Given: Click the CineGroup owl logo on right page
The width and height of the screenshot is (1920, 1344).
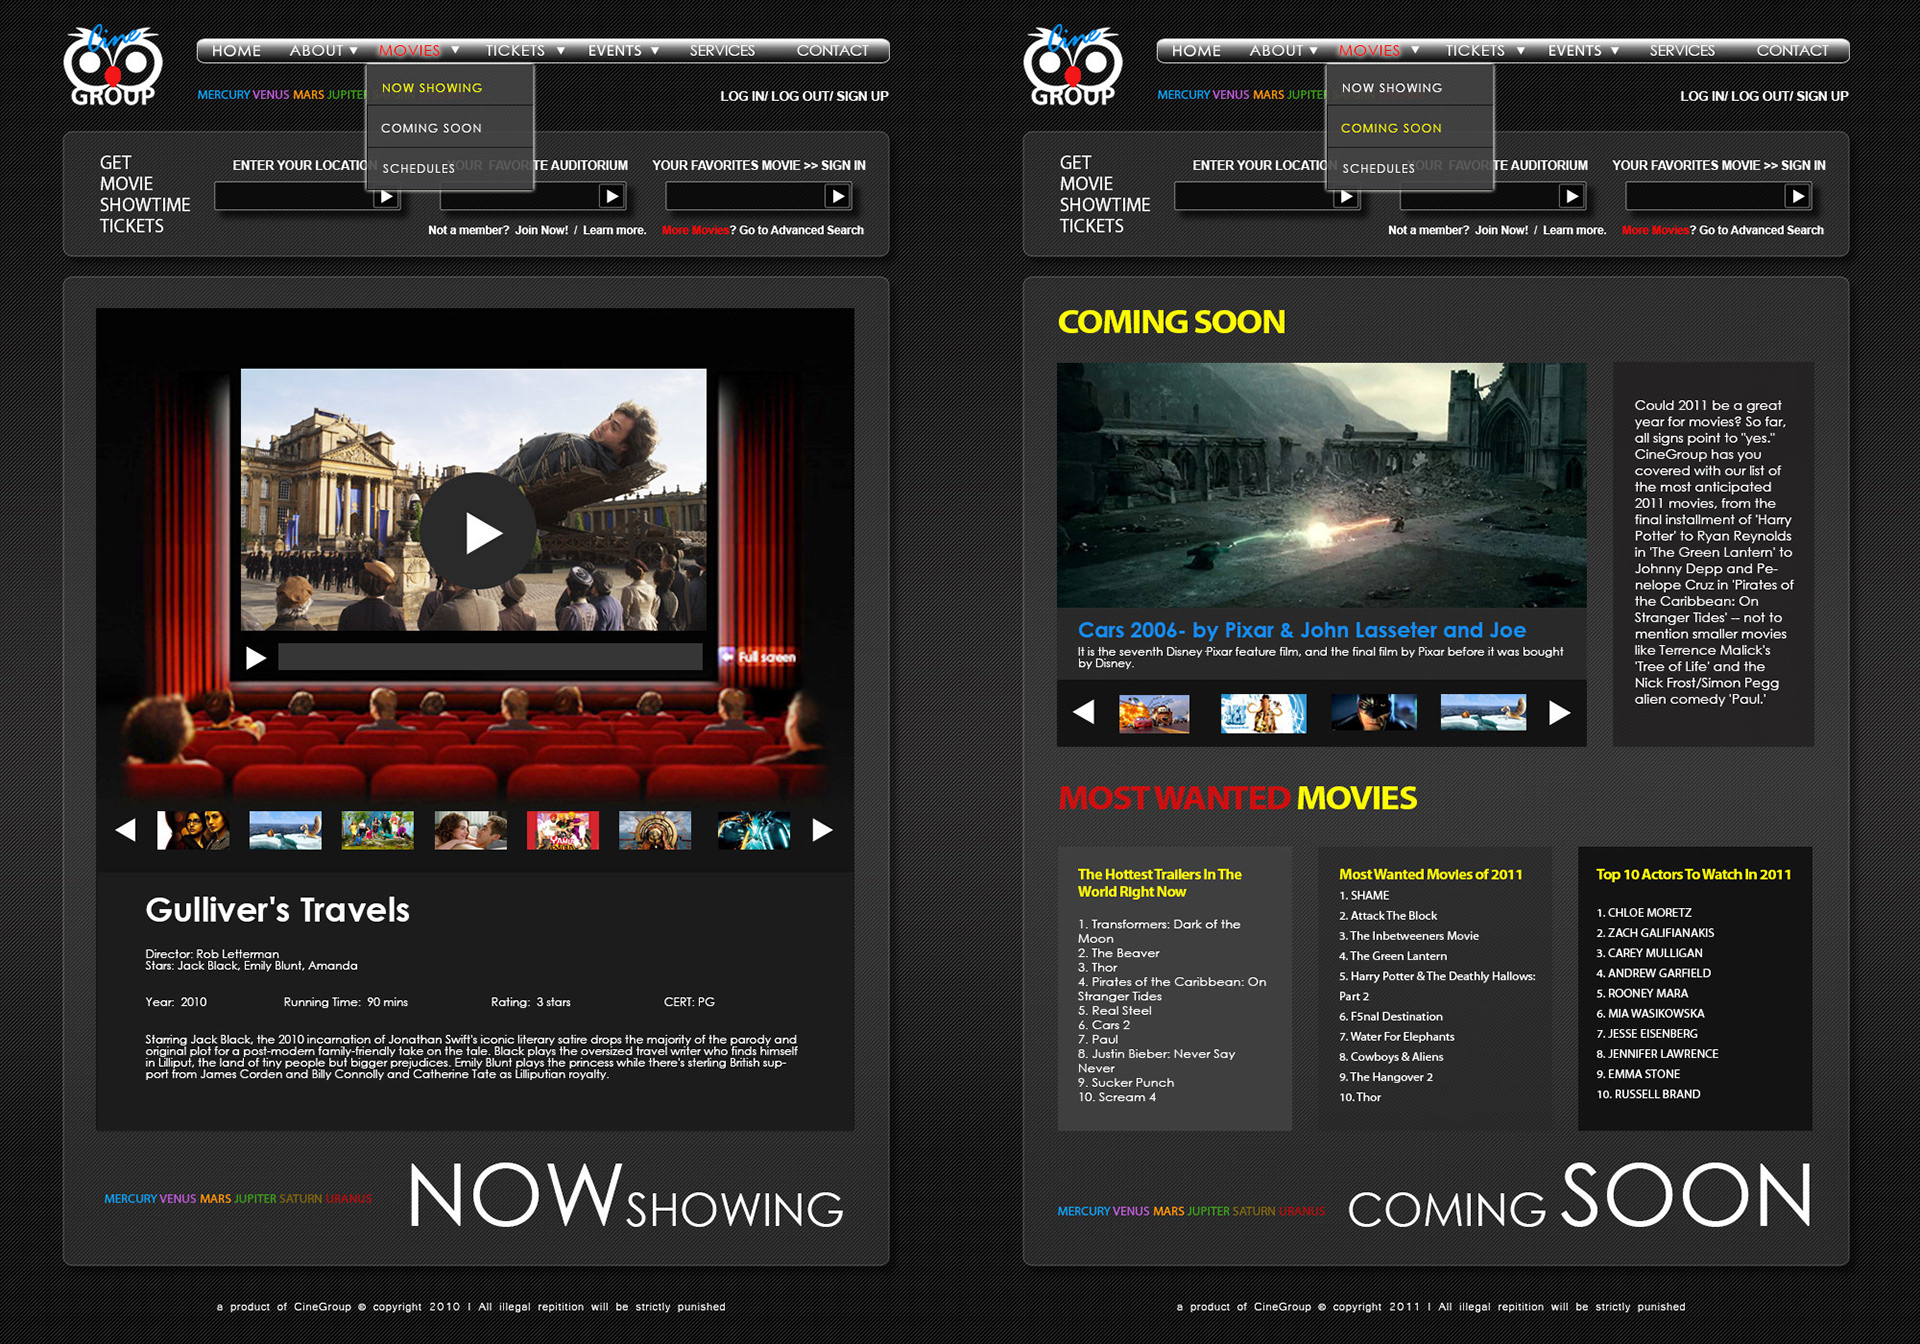Looking at the screenshot, I should pyautogui.click(x=1073, y=66).
